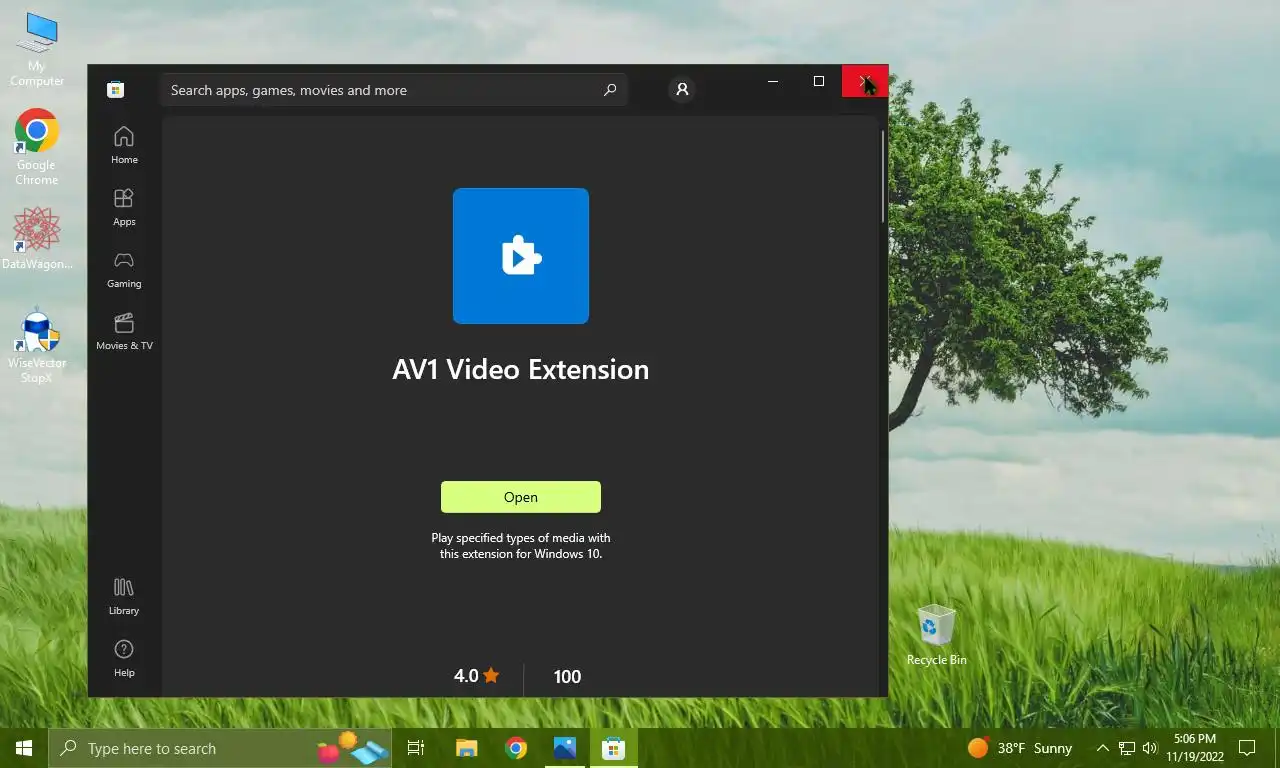Show hidden system tray icons

1103,748
